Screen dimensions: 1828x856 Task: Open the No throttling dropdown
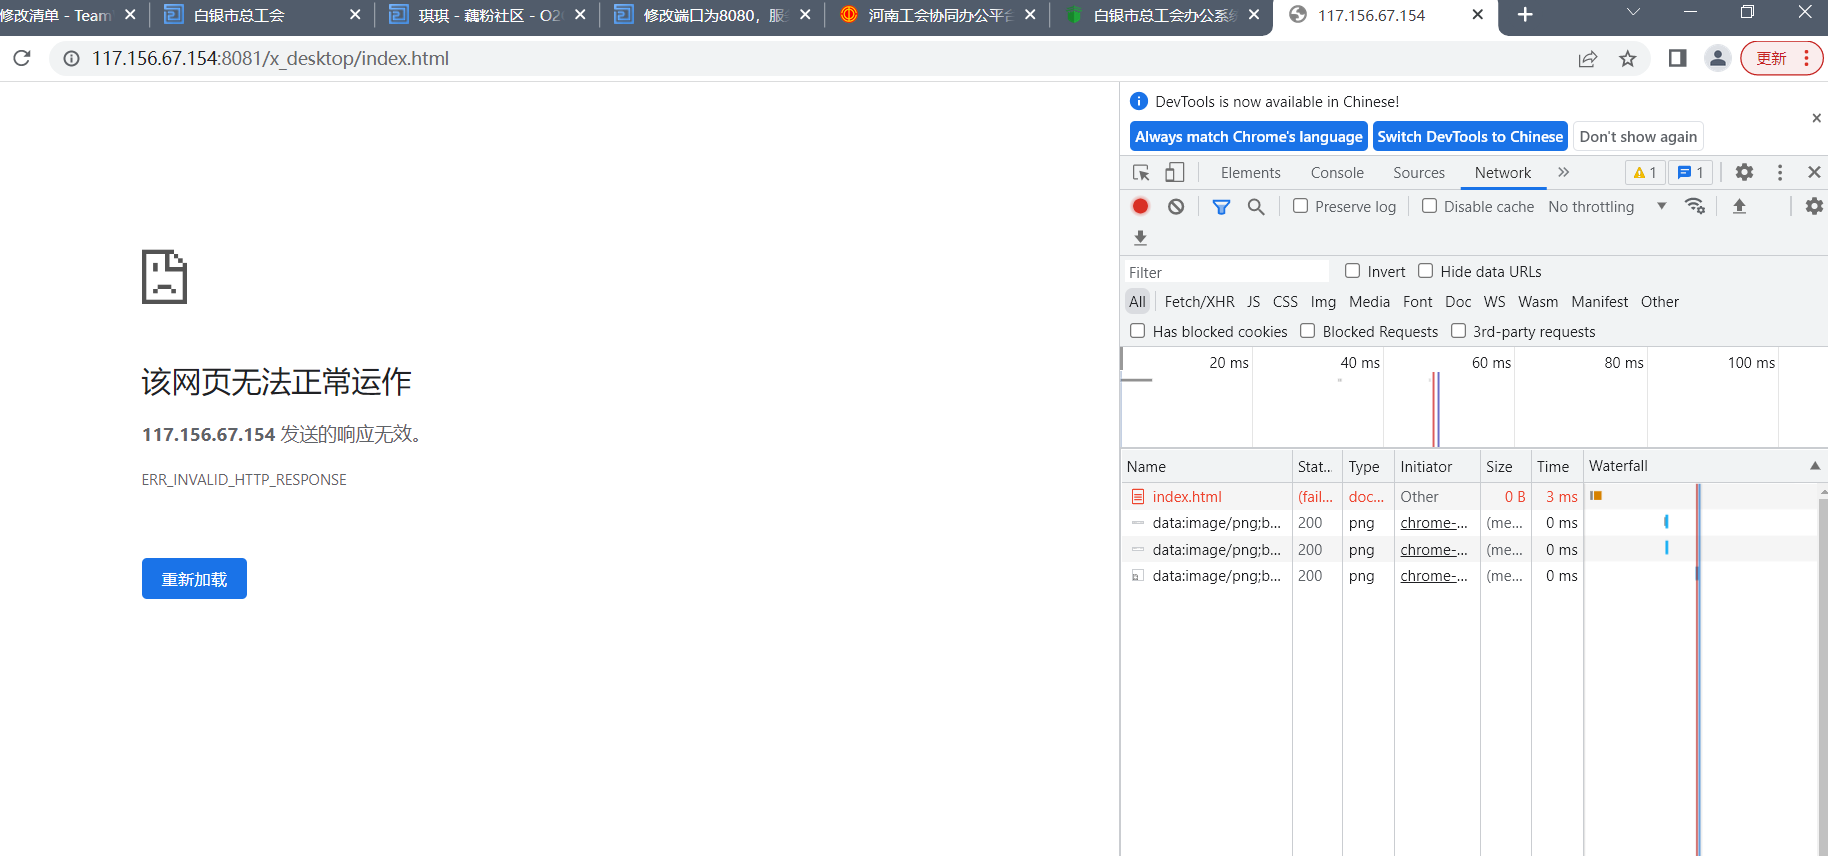[x=1608, y=207]
